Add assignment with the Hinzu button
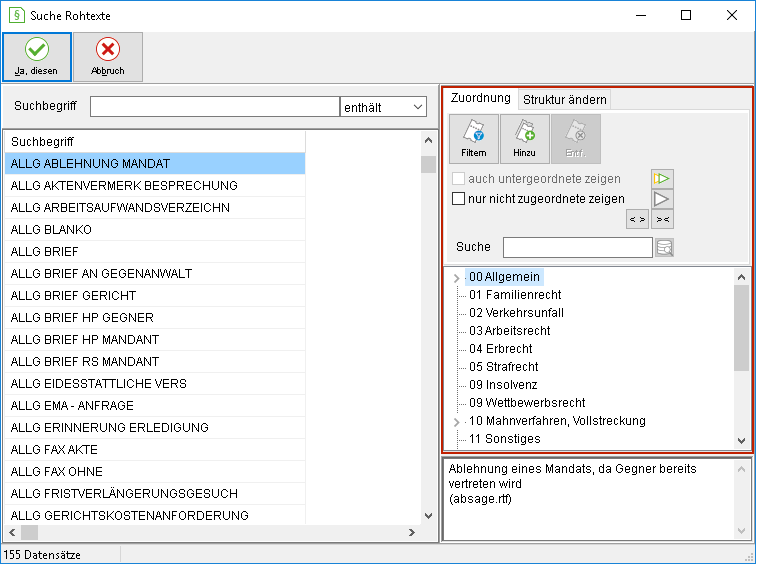The width and height of the screenshot is (757, 564). point(525,139)
